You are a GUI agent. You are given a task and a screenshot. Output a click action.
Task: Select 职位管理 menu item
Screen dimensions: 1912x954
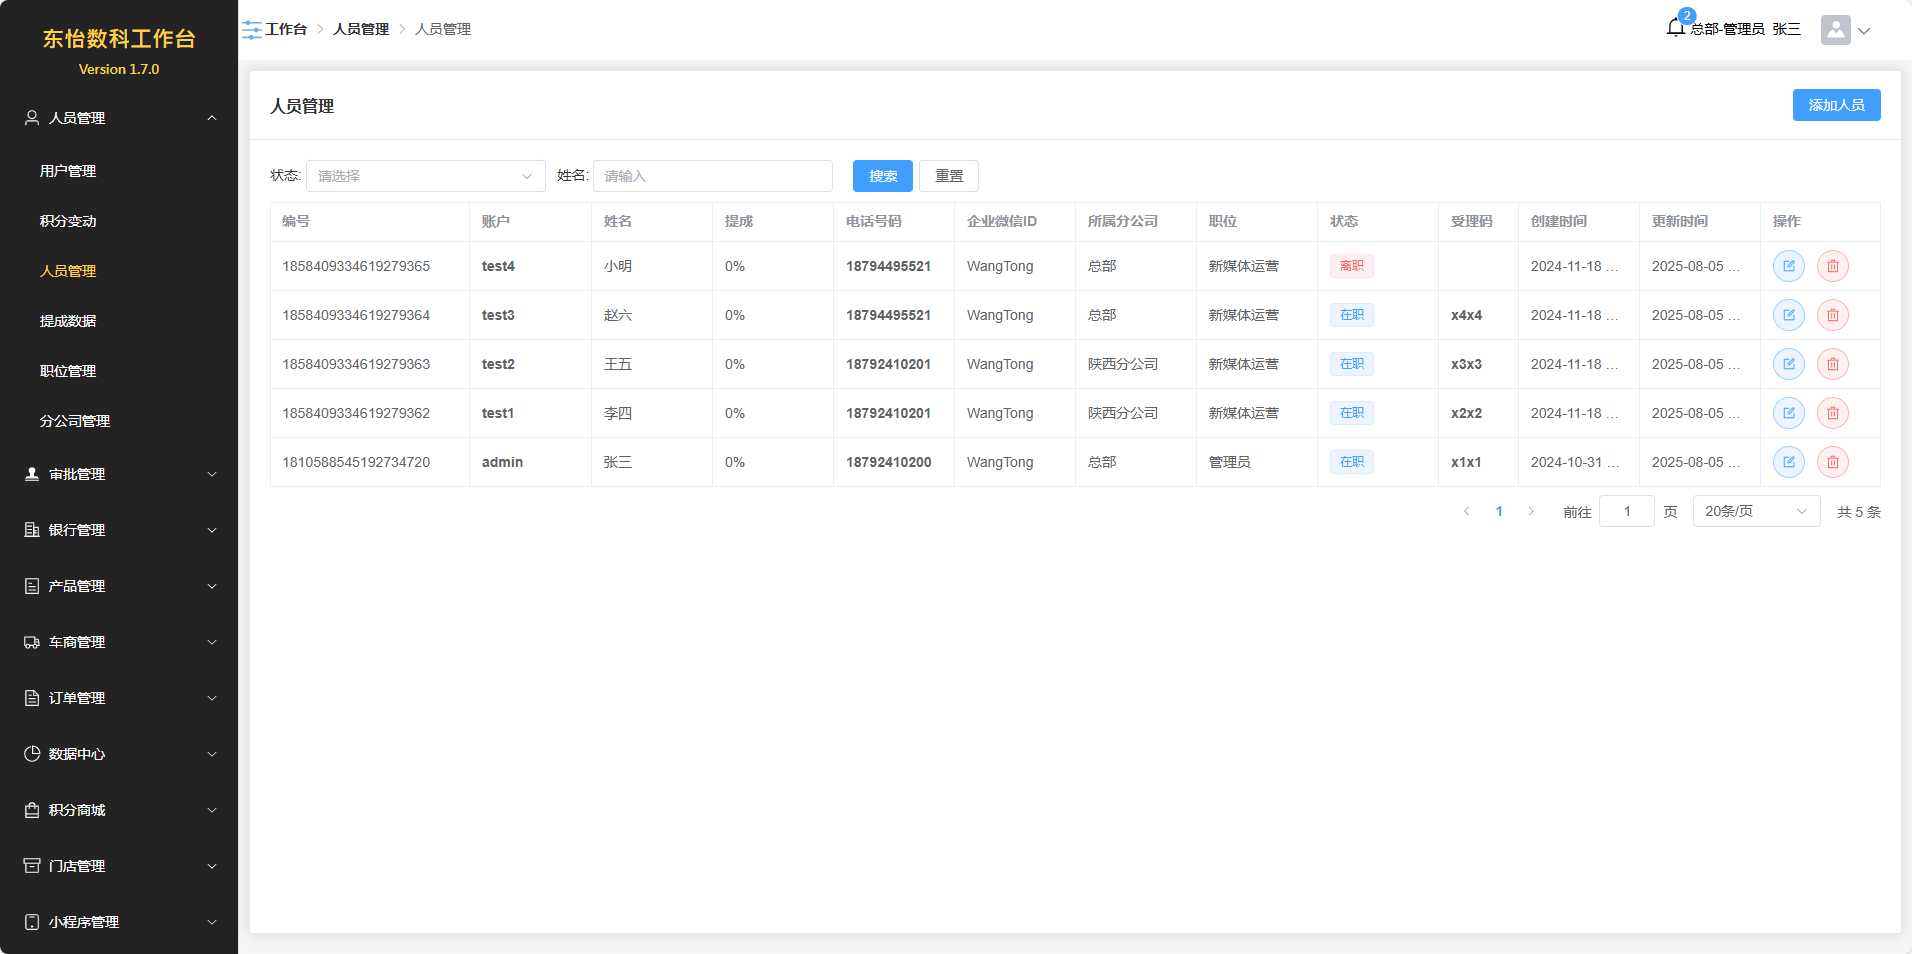68,371
